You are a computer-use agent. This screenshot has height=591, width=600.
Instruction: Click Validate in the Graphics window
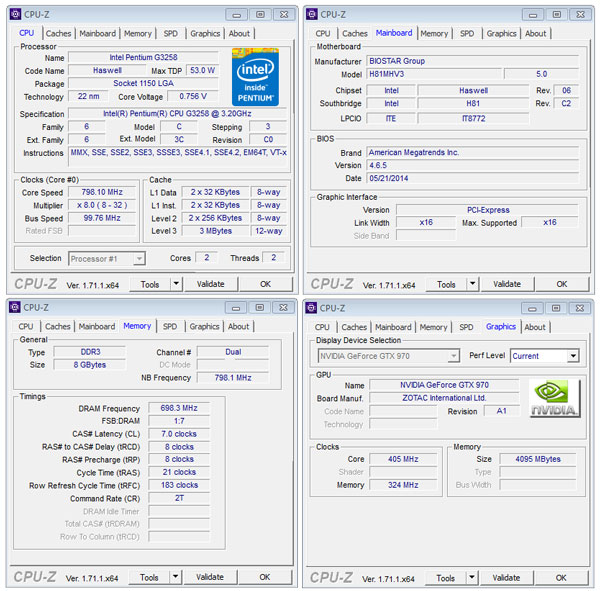point(506,578)
